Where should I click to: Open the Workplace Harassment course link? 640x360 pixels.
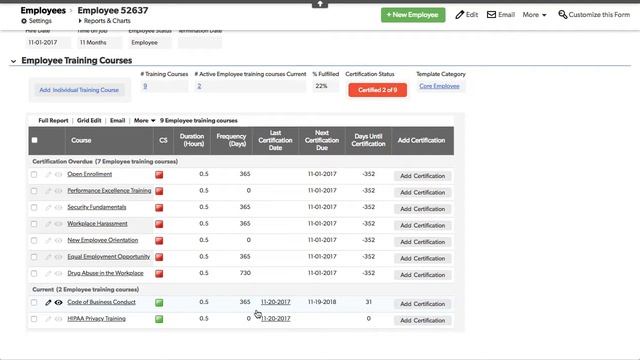(x=97, y=224)
